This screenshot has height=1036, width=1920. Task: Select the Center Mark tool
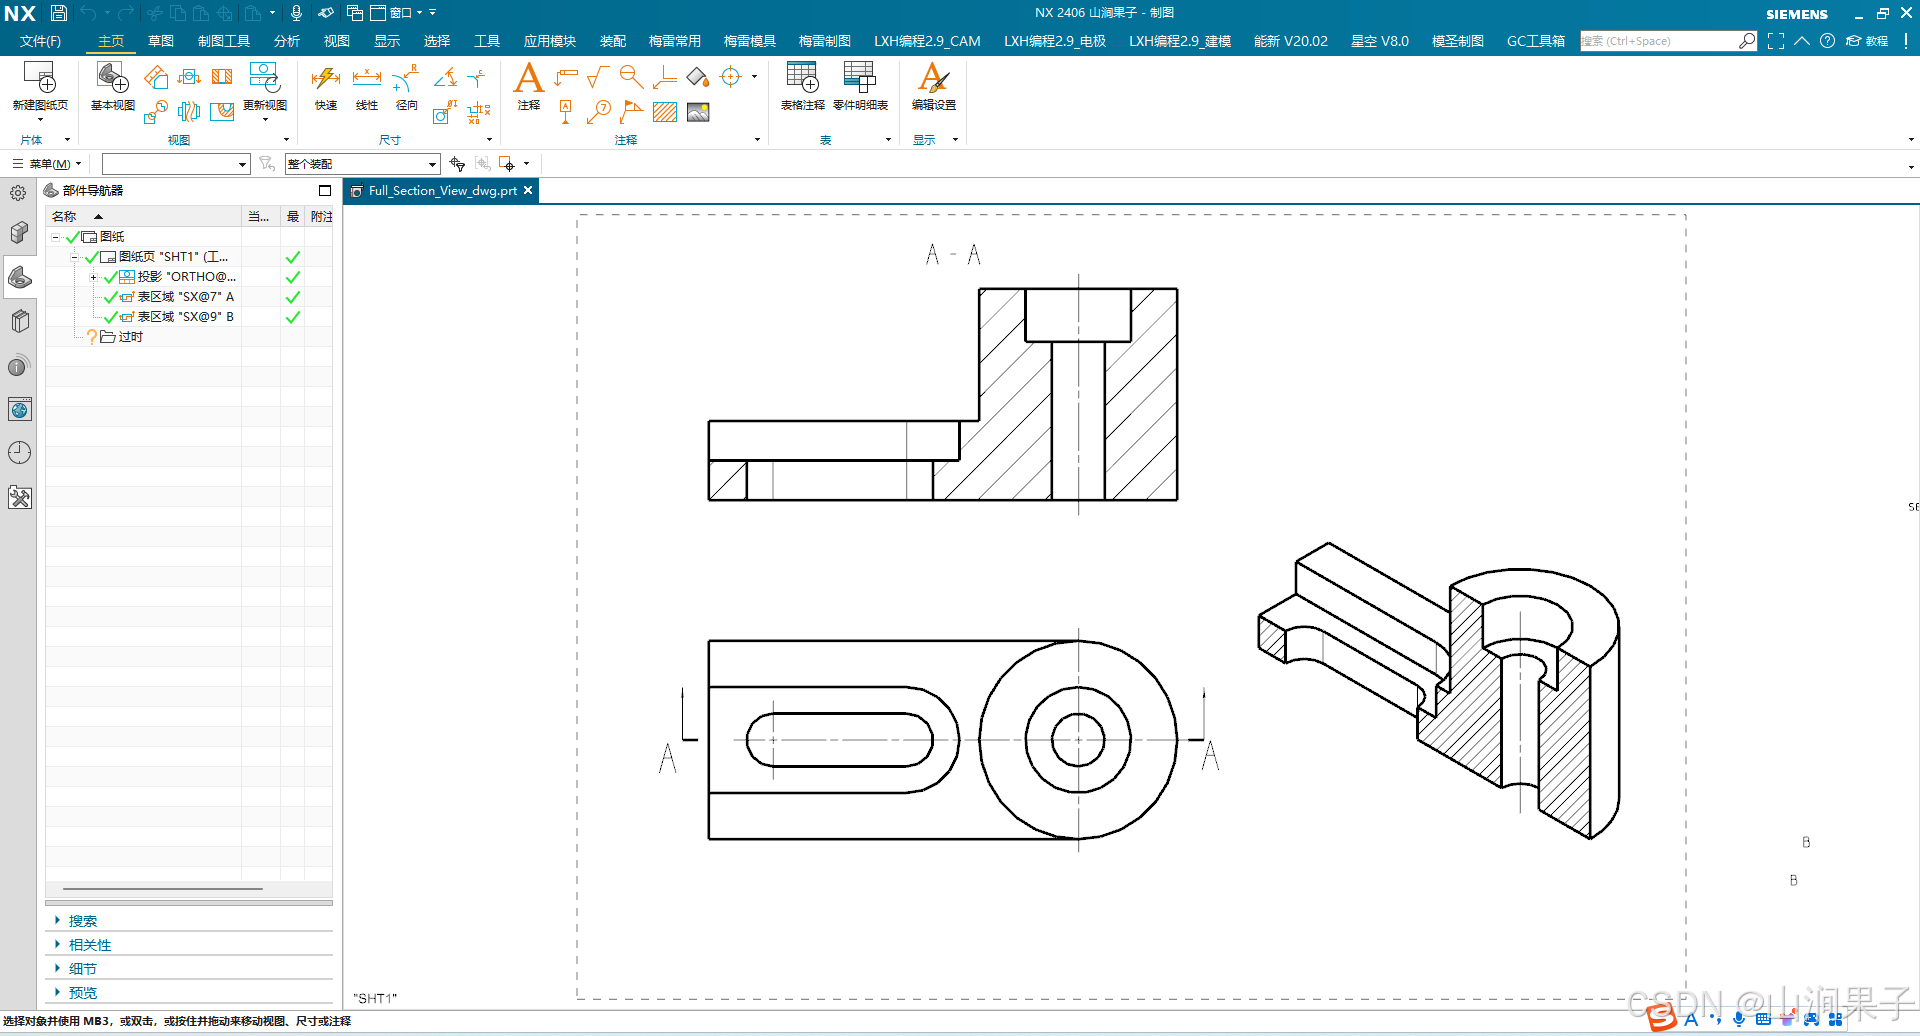click(x=731, y=77)
